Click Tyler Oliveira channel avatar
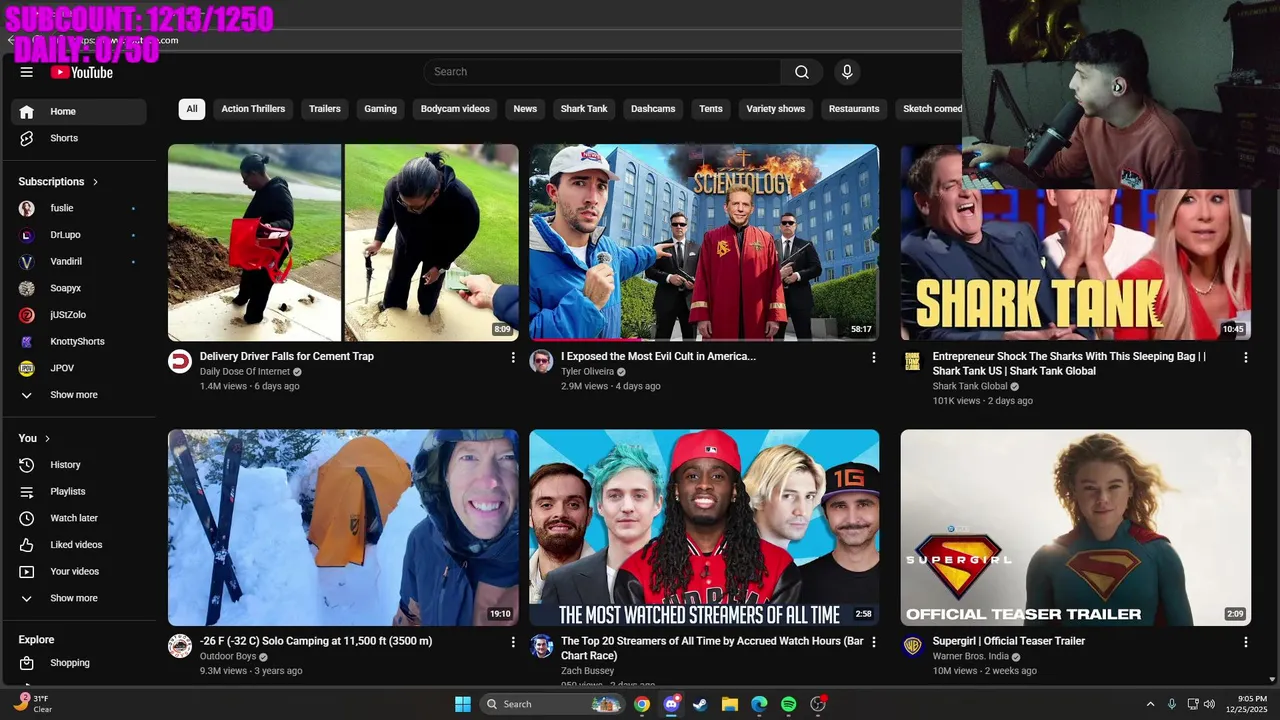Image resolution: width=1280 pixels, height=720 pixels. pos(541,361)
